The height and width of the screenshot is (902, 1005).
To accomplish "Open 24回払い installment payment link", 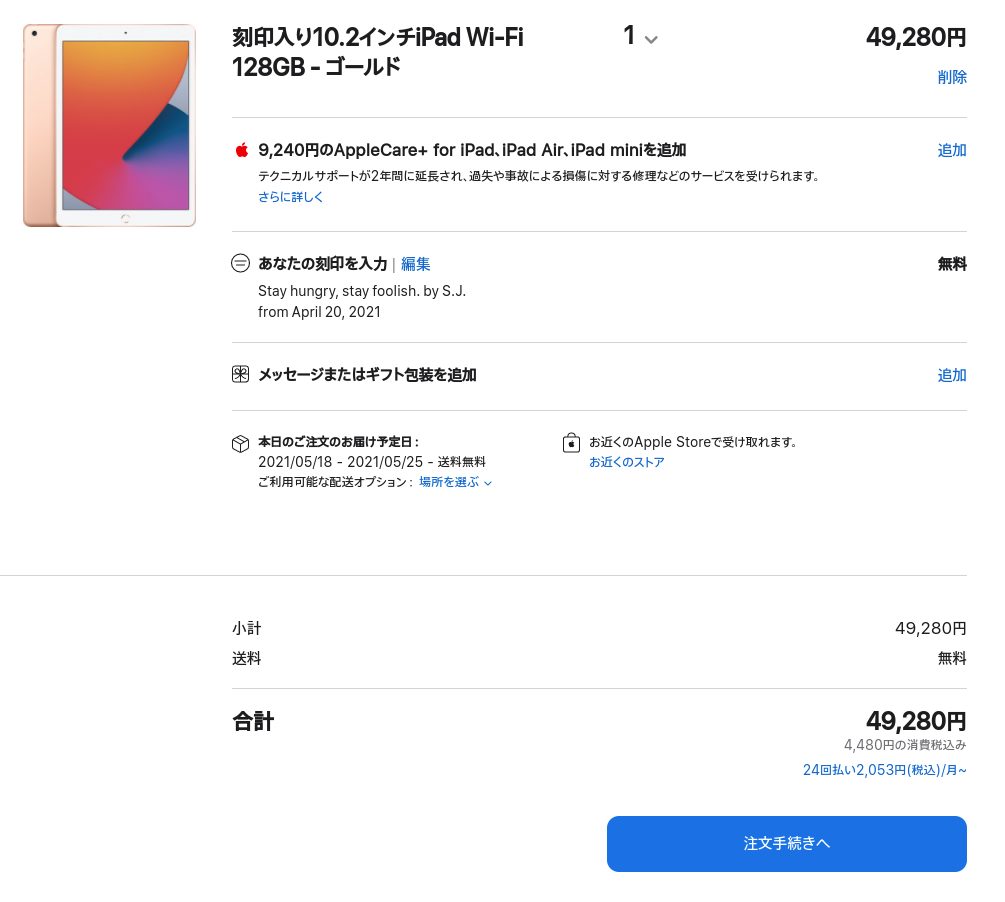I will (885, 770).
